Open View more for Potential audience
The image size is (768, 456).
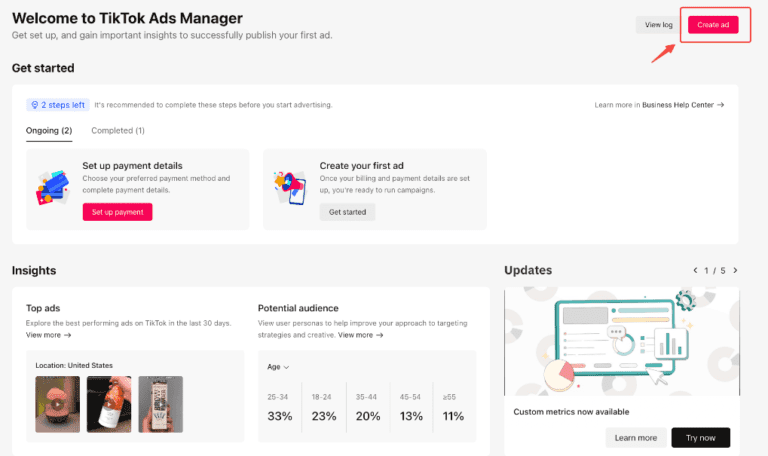(360, 335)
